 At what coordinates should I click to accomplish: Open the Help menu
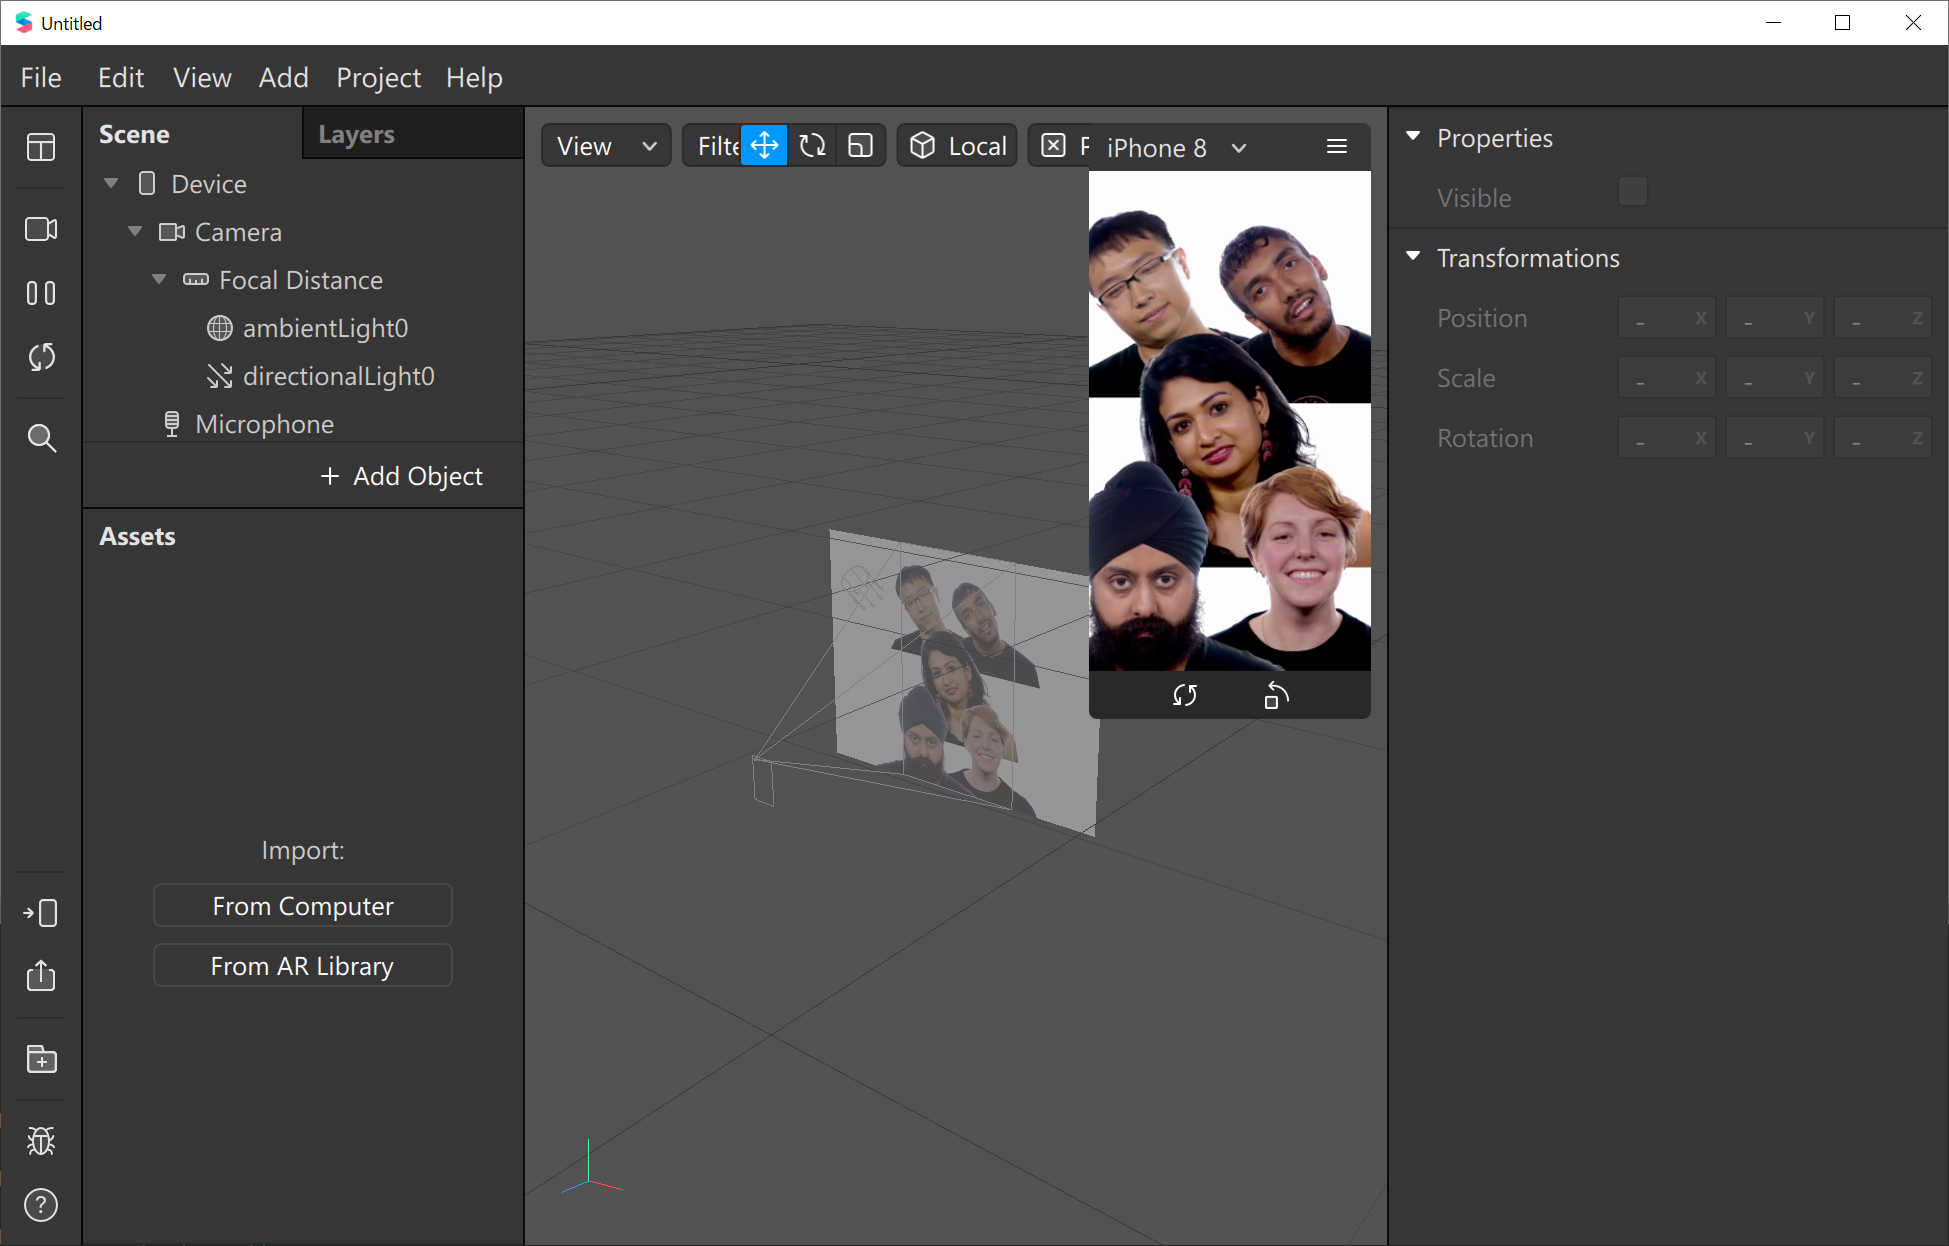point(474,78)
